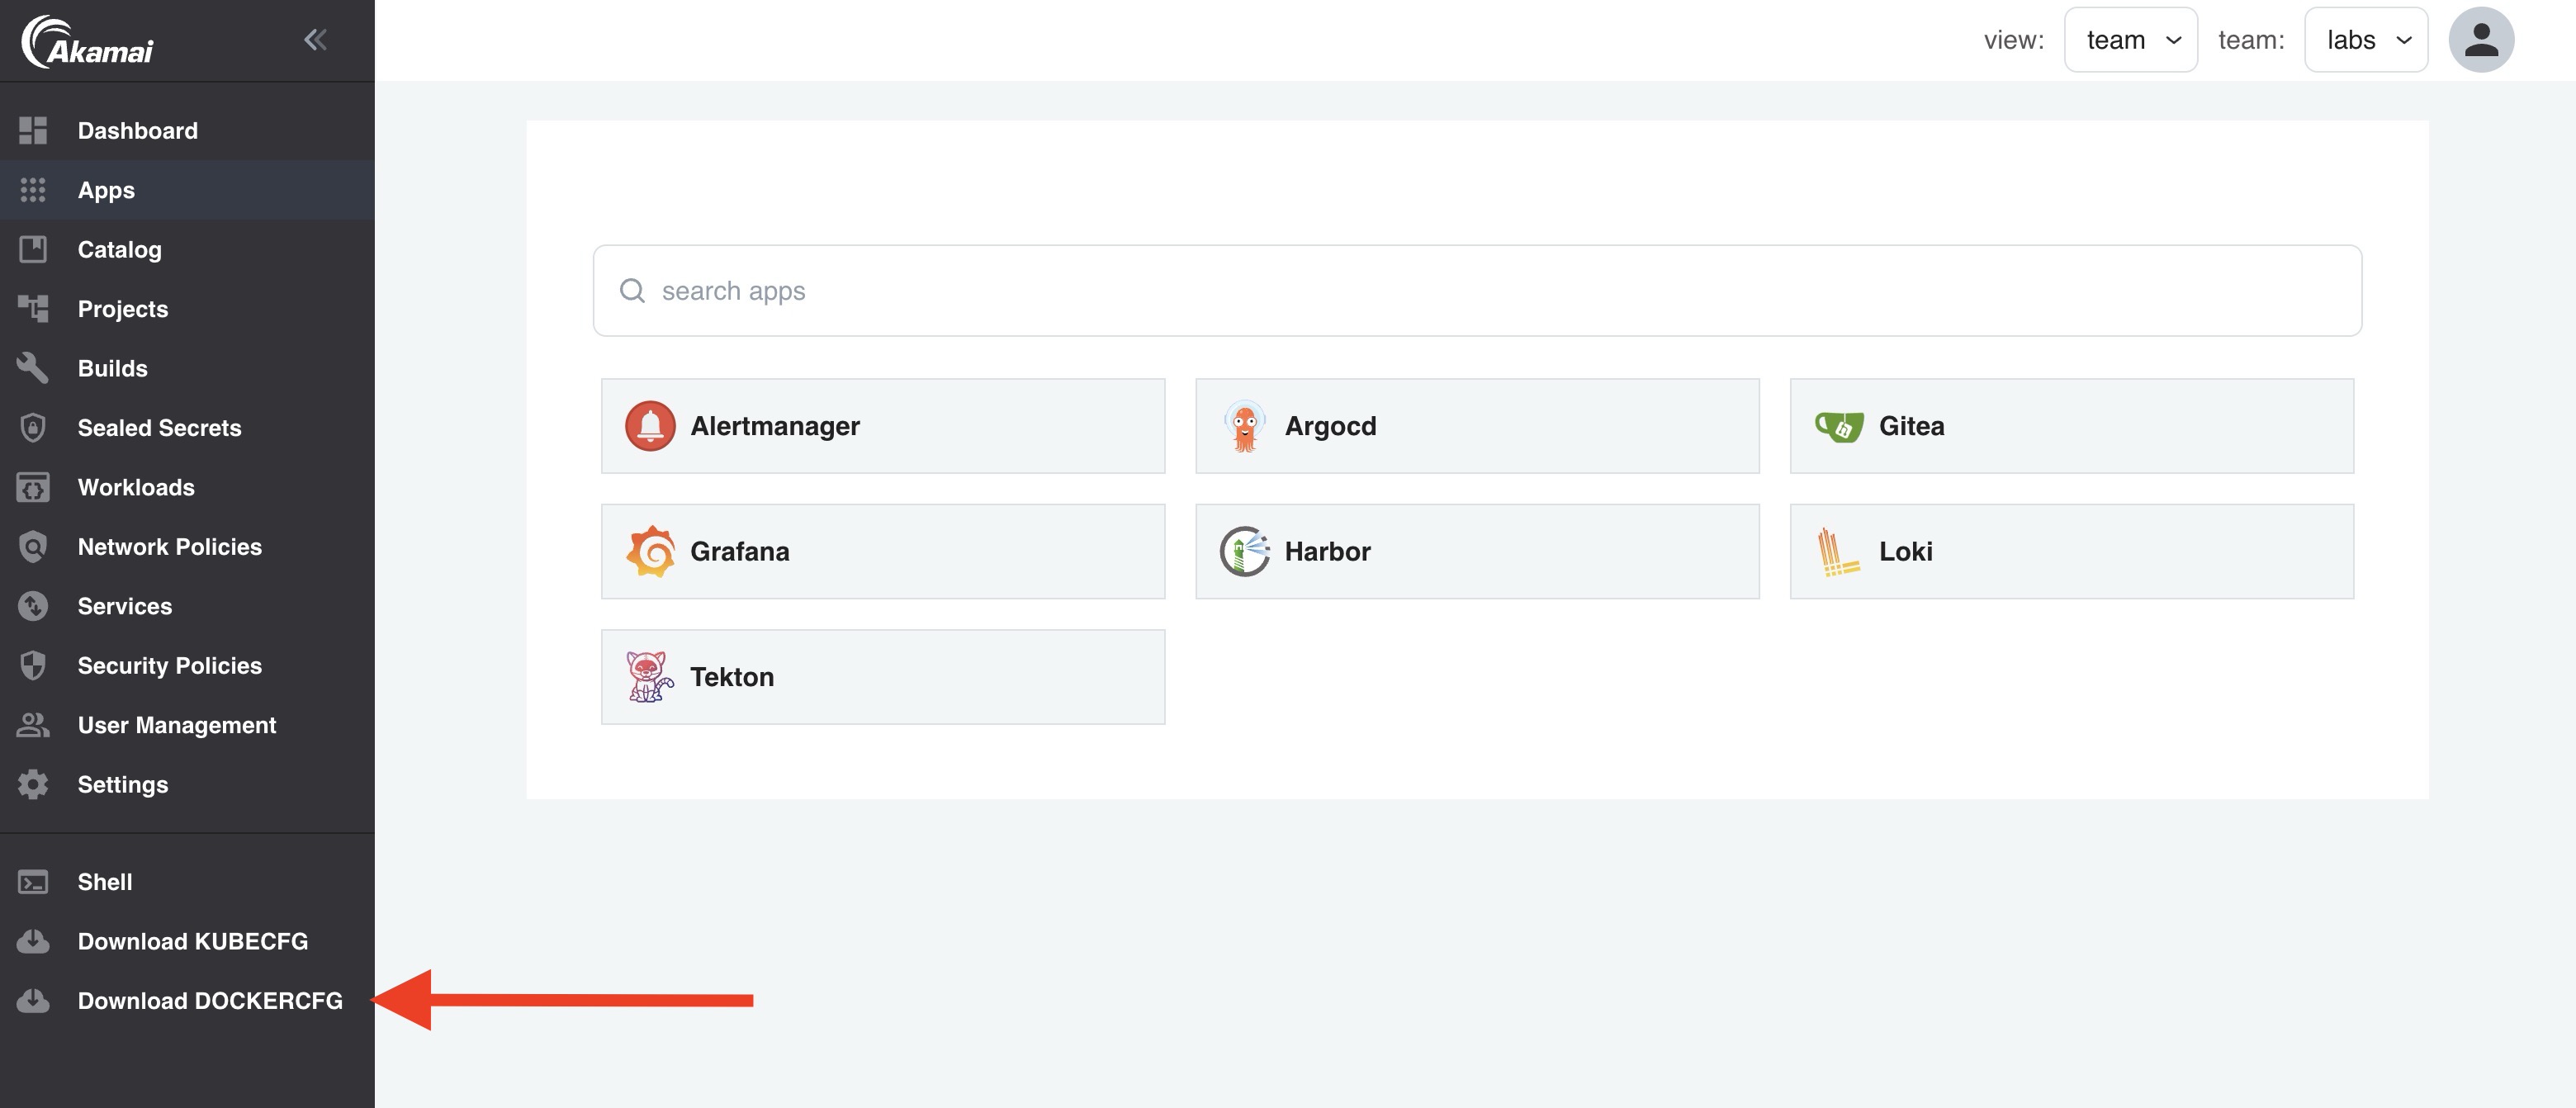Open the Harbor app card
This screenshot has width=2576, height=1108.
1477,552
